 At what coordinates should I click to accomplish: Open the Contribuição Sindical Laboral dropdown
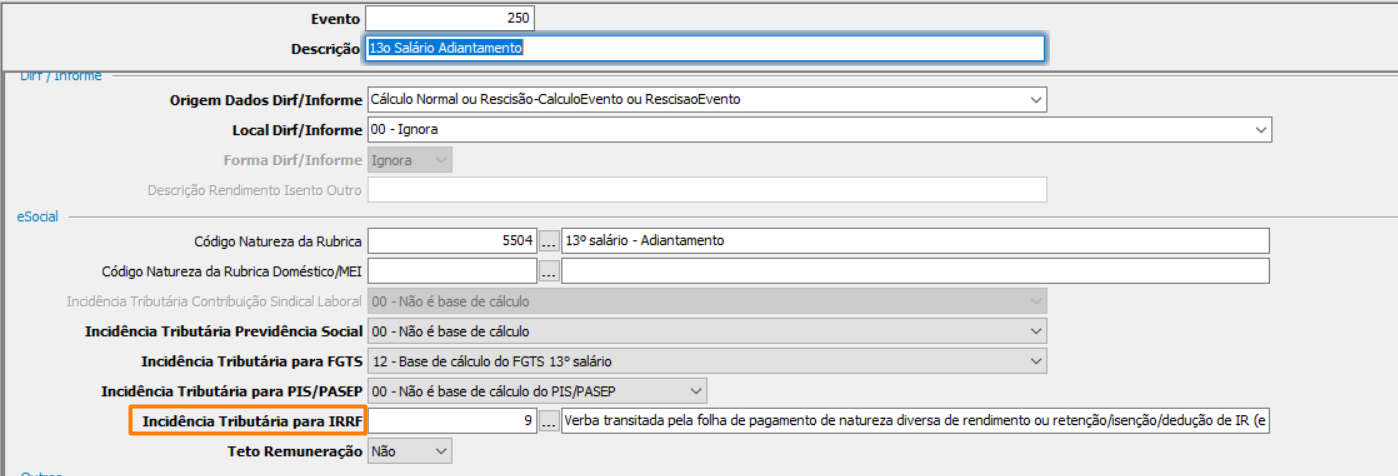pyautogui.click(x=706, y=301)
